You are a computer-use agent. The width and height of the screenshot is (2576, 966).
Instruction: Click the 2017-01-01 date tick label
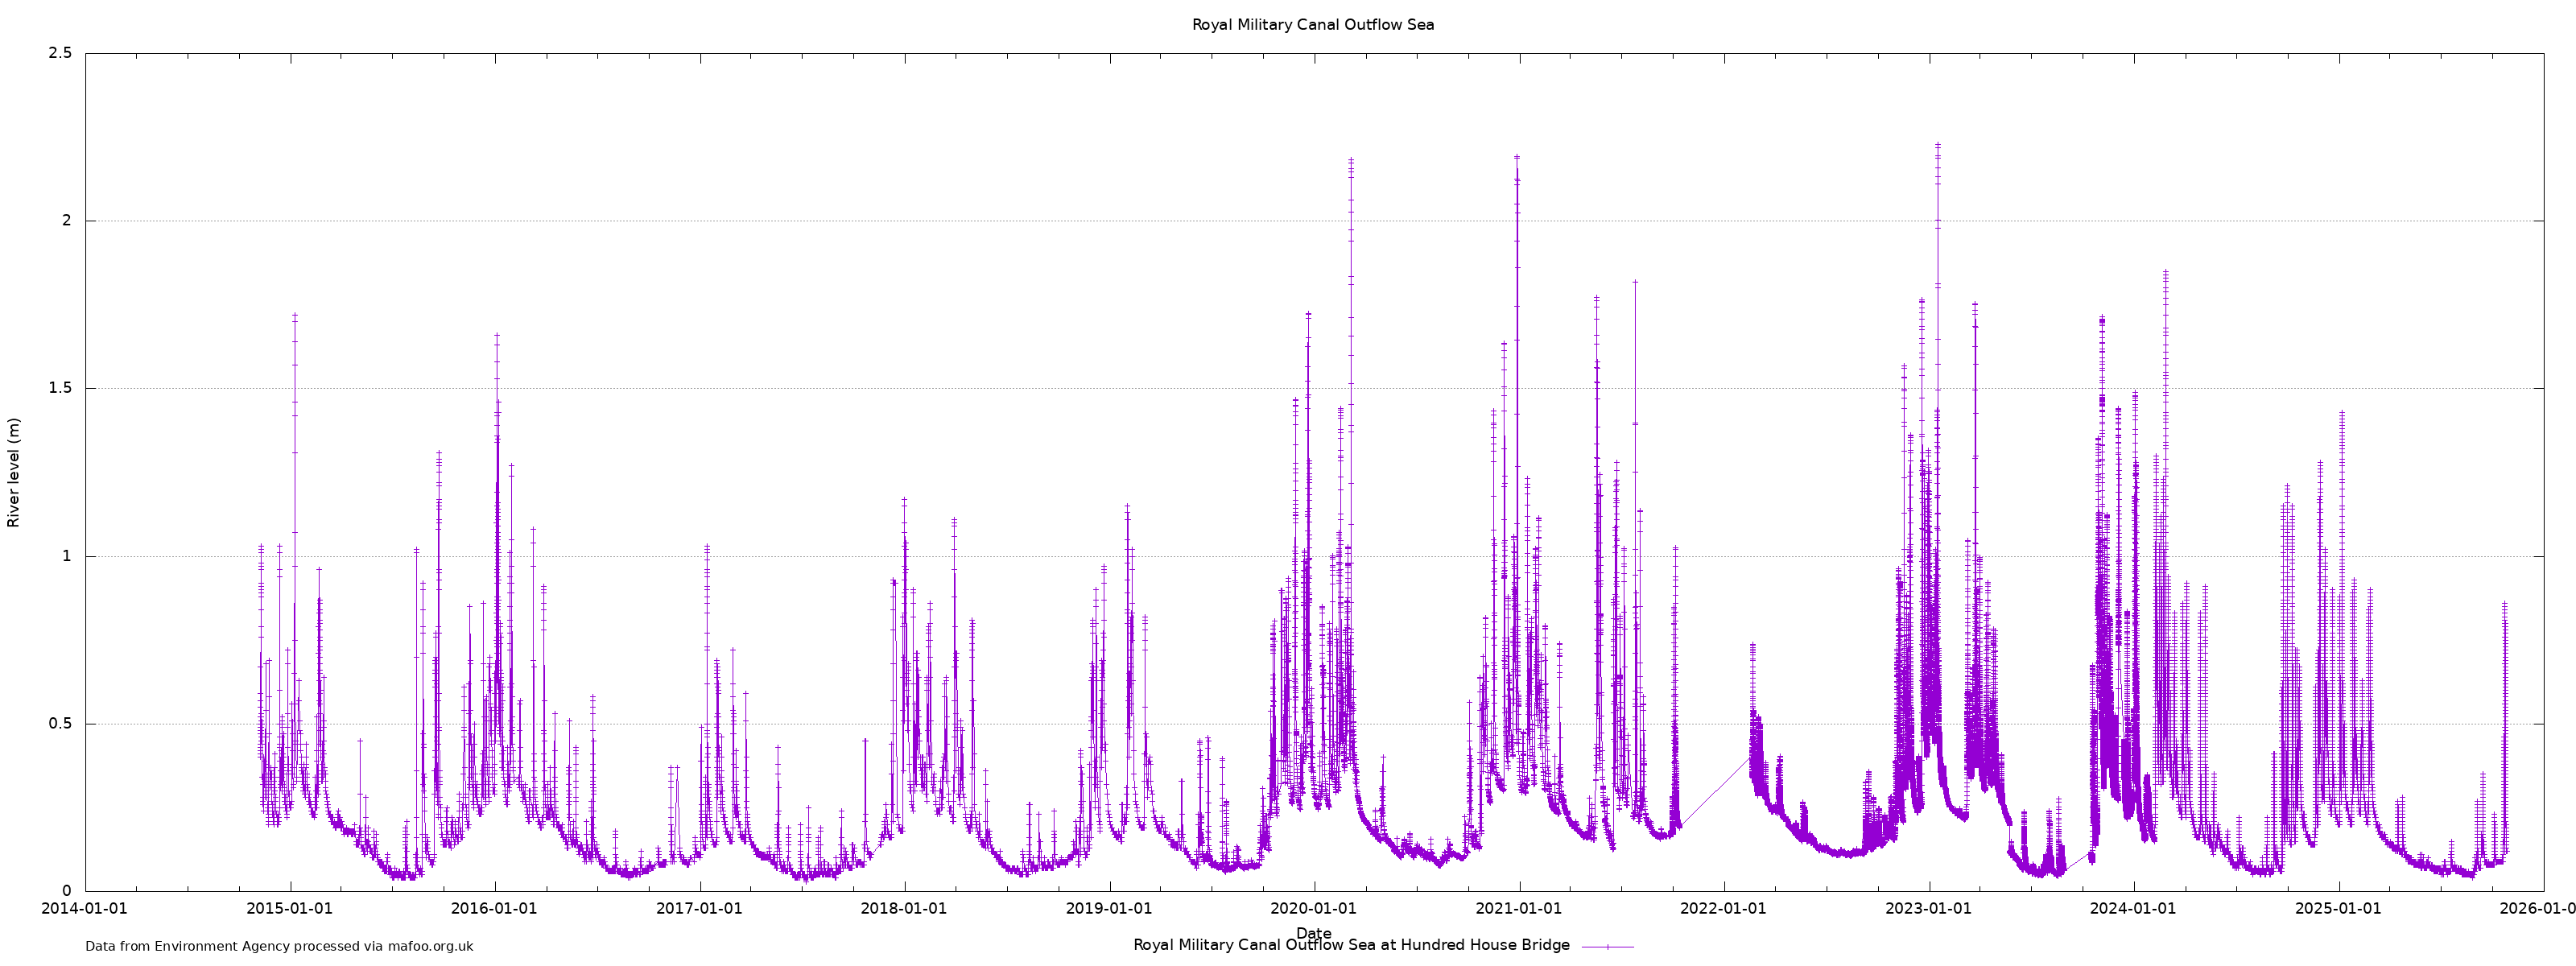point(699,909)
